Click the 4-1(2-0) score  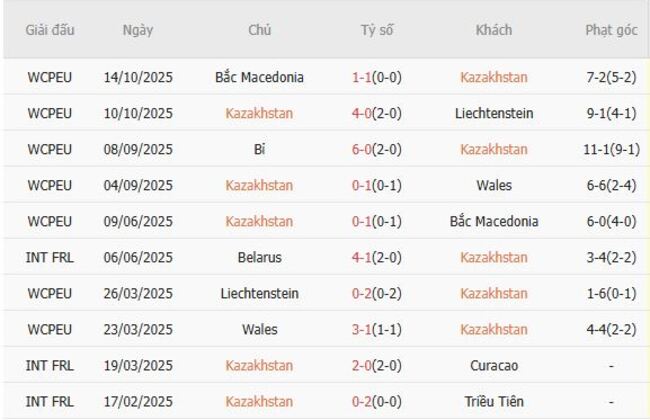377,257
